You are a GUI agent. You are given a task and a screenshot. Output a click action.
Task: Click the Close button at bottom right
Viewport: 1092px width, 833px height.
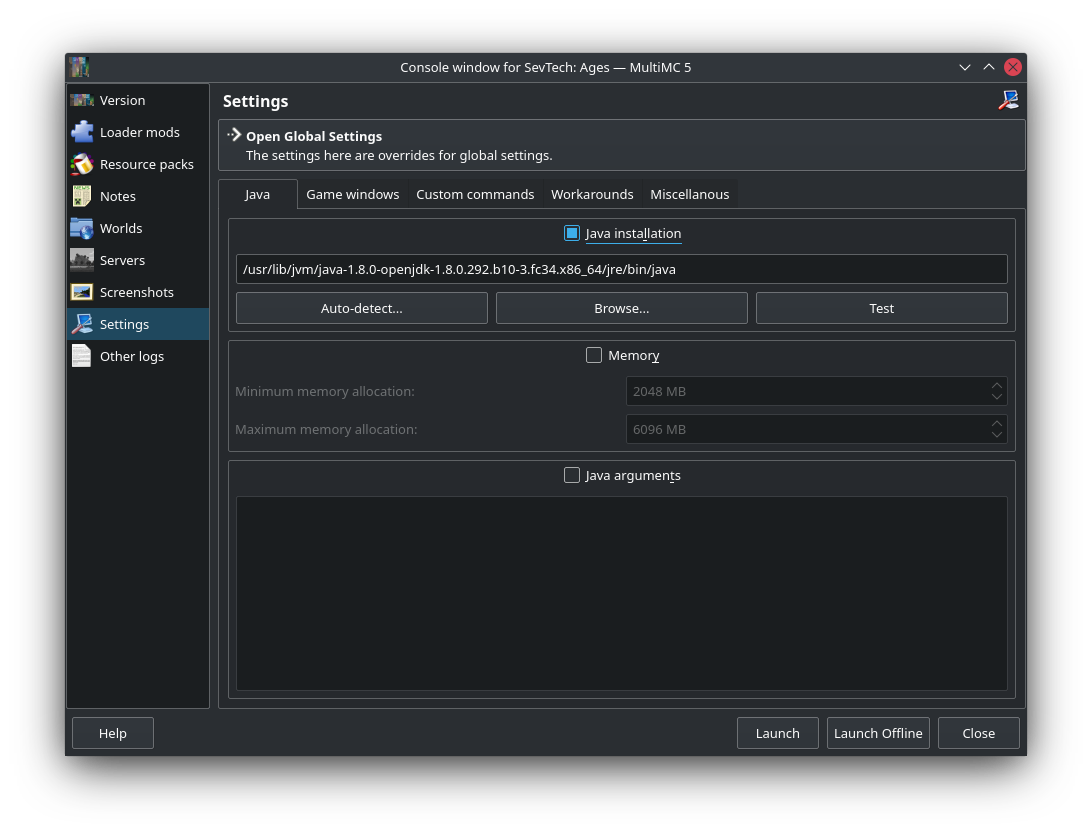pyautogui.click(x=978, y=733)
